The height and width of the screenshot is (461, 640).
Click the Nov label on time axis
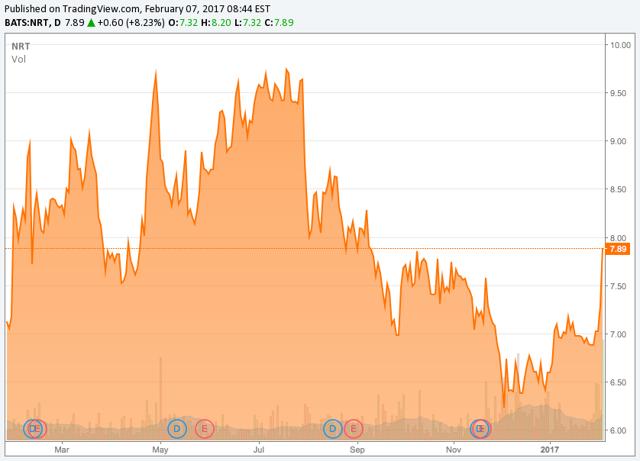tap(453, 450)
